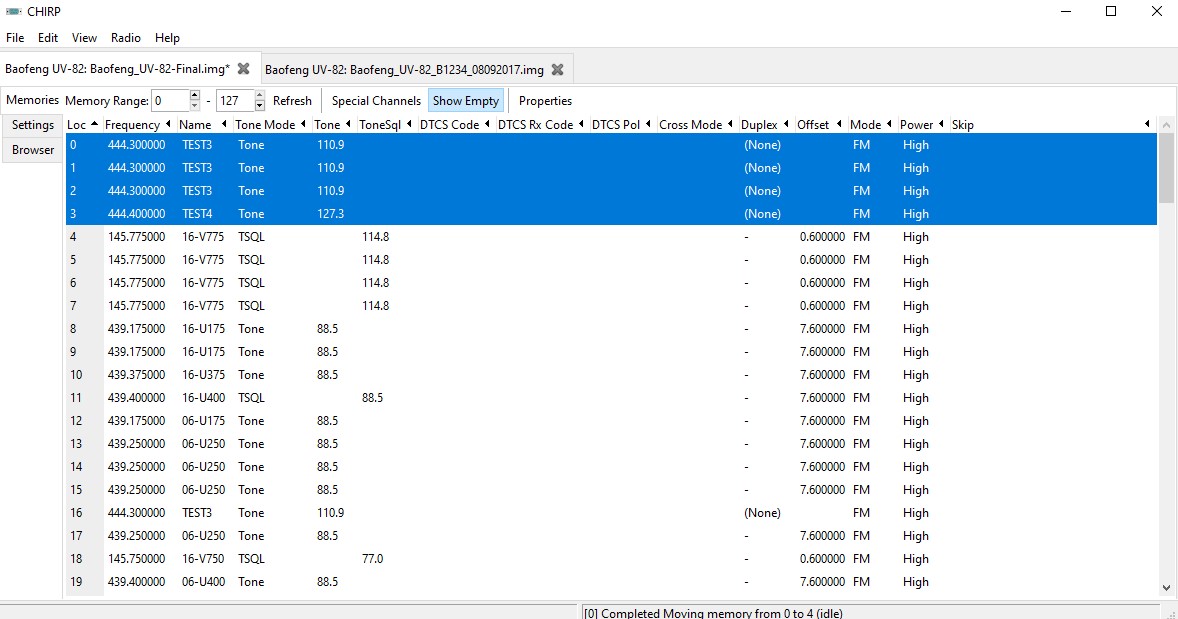This screenshot has height=619, width=1178.
Task: Sort by the Loc column
Action: coord(83,125)
